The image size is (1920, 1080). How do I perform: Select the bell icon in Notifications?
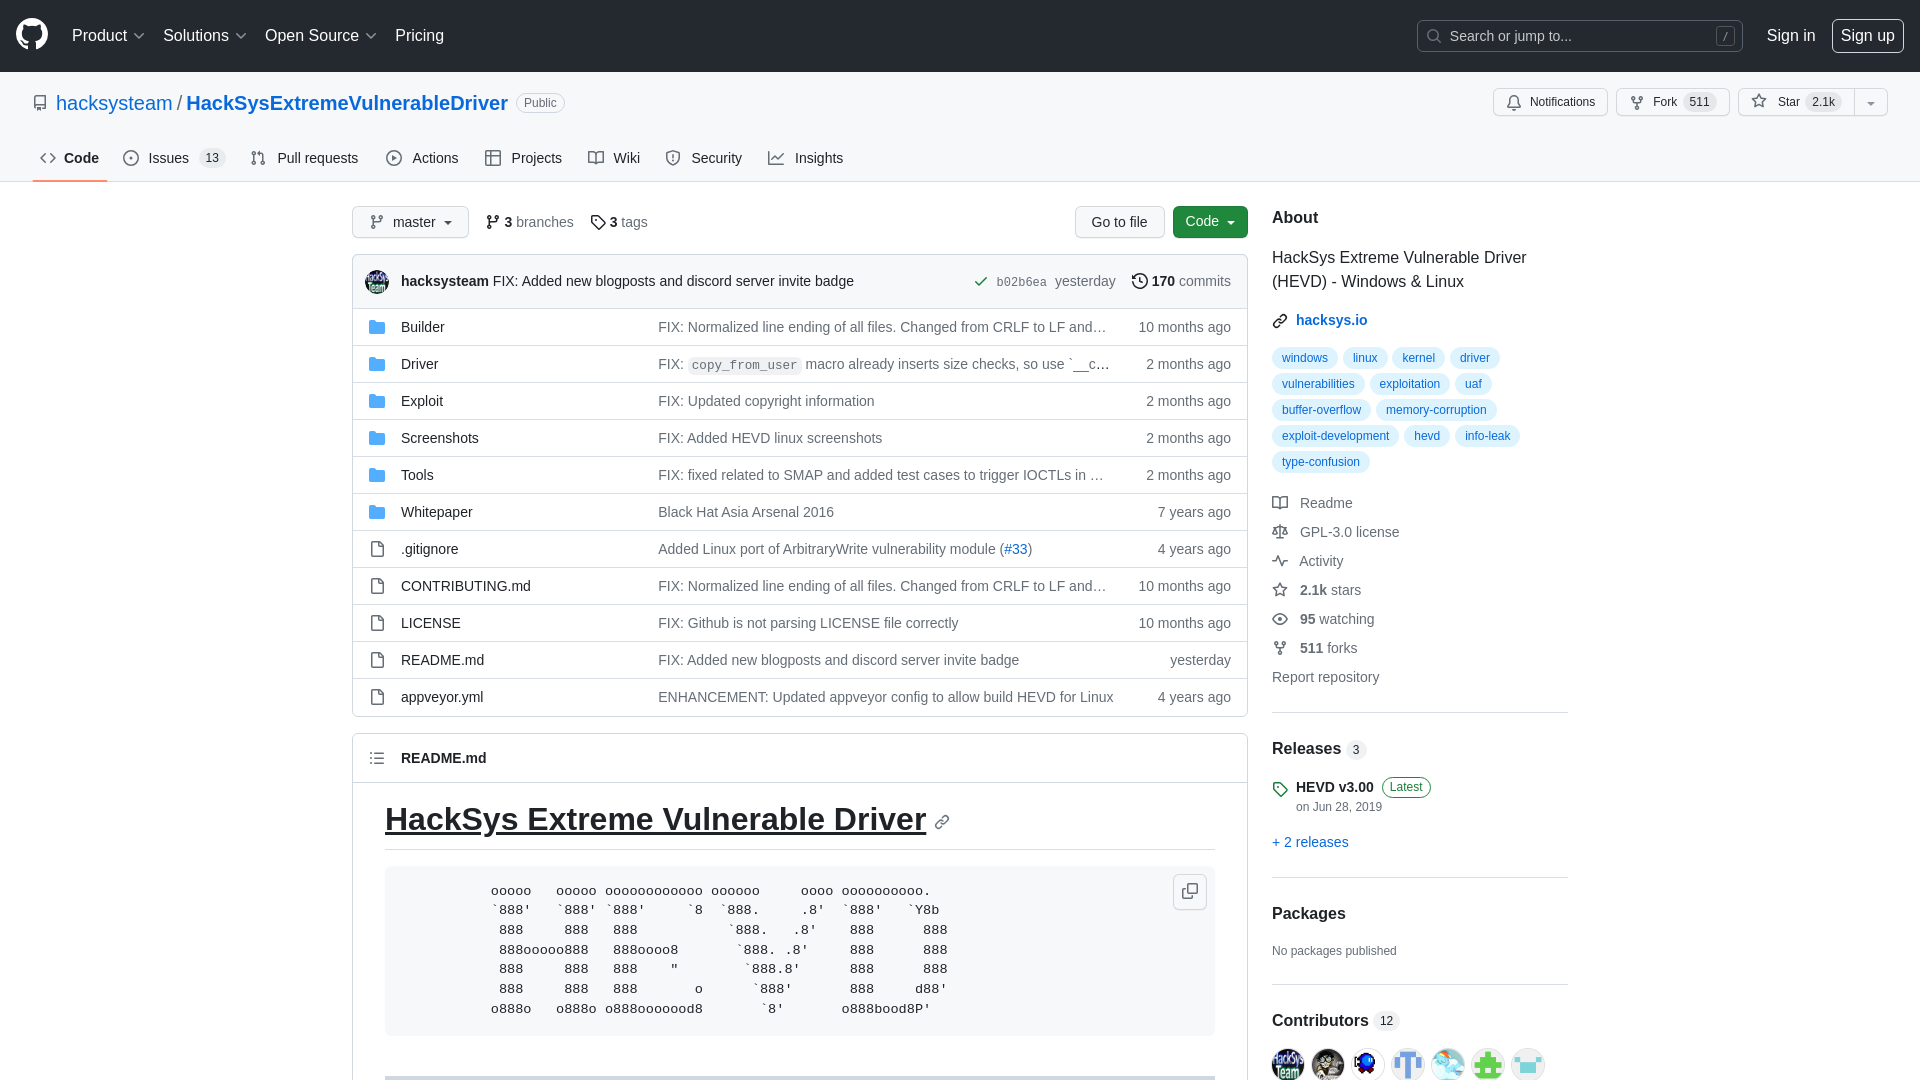(x=1514, y=102)
